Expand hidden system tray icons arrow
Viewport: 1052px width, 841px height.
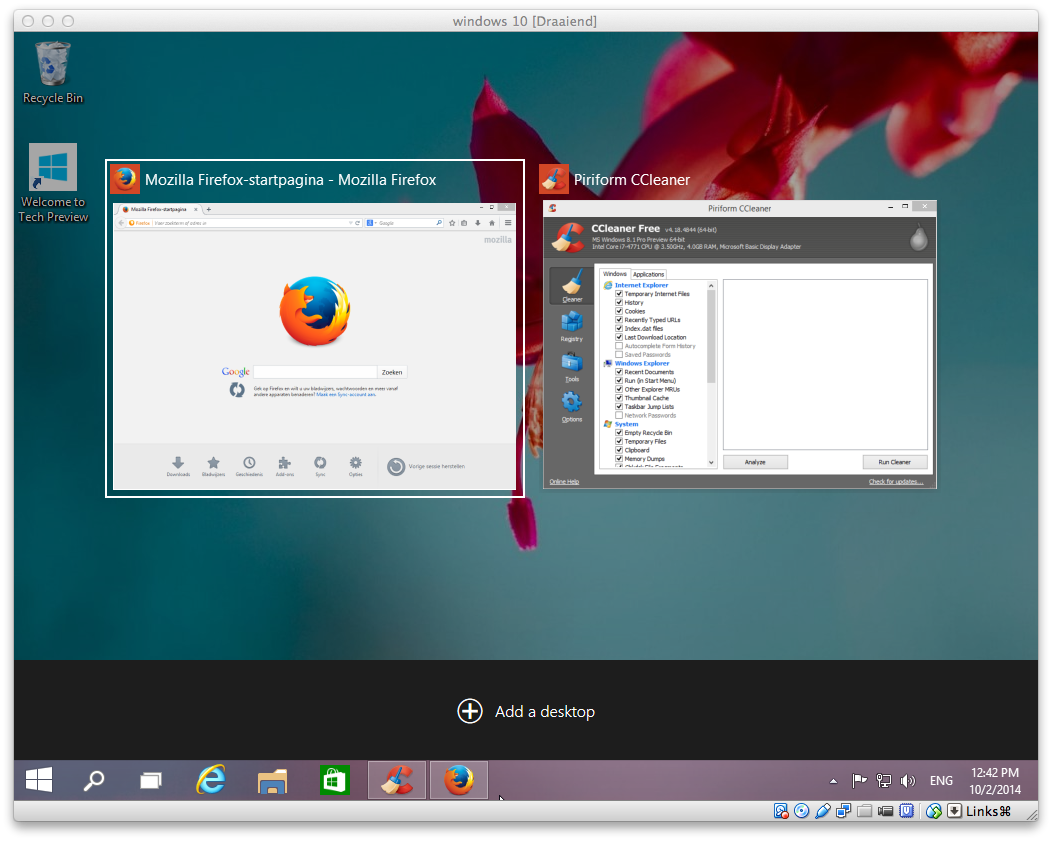point(833,781)
